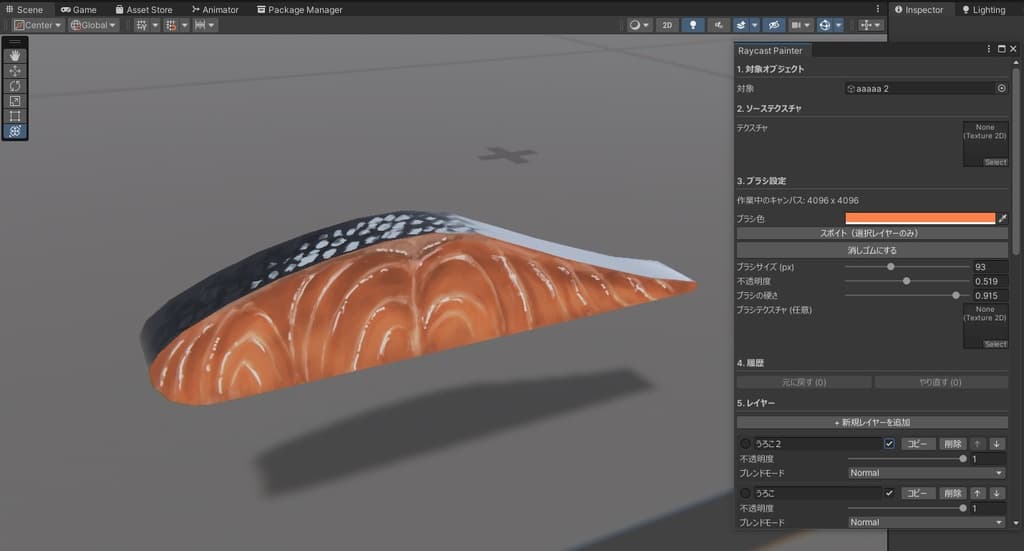Open the Center pivot mode dropdown
This screenshot has height=551, width=1024.
[38, 25]
